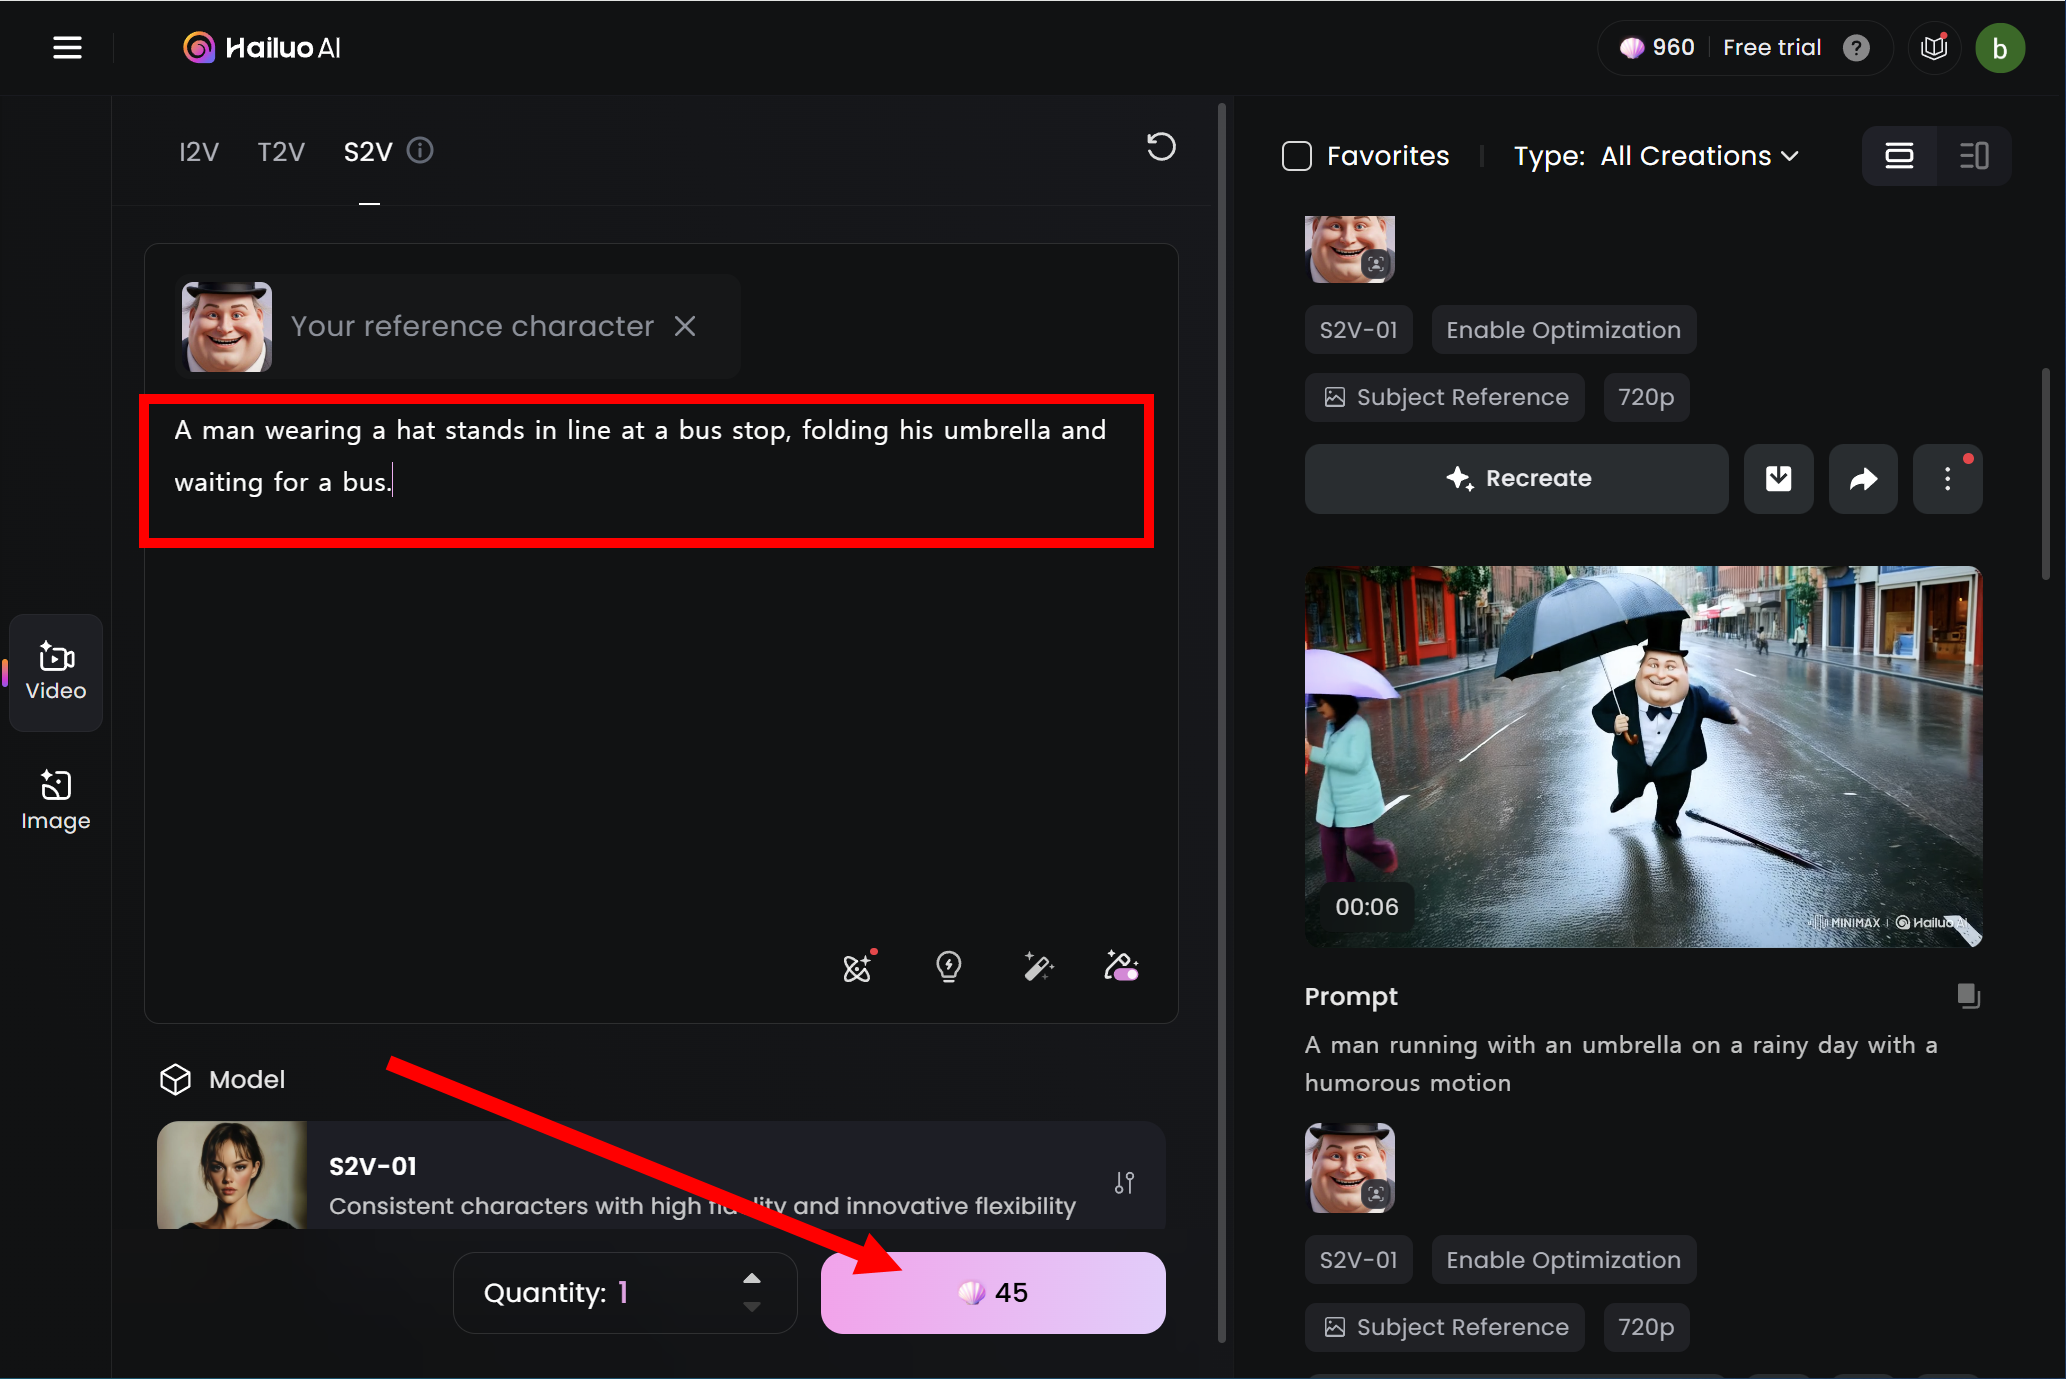Copy the prompt text icon
The height and width of the screenshot is (1379, 2066).
[1968, 995]
